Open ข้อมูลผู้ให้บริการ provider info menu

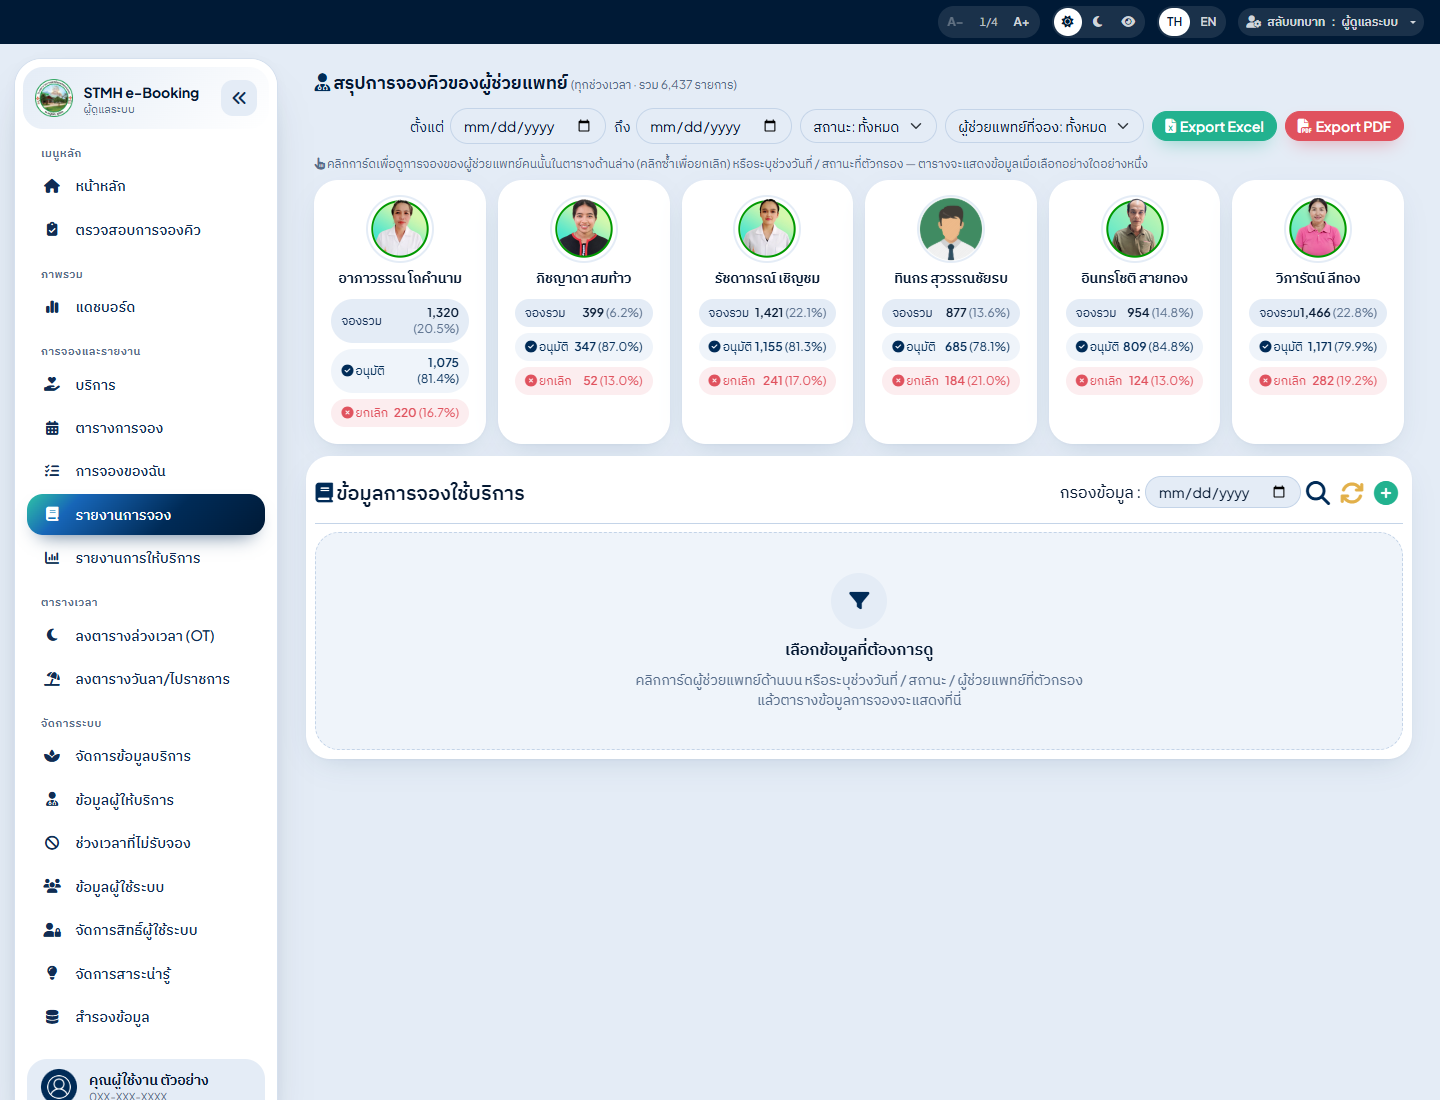point(146,800)
